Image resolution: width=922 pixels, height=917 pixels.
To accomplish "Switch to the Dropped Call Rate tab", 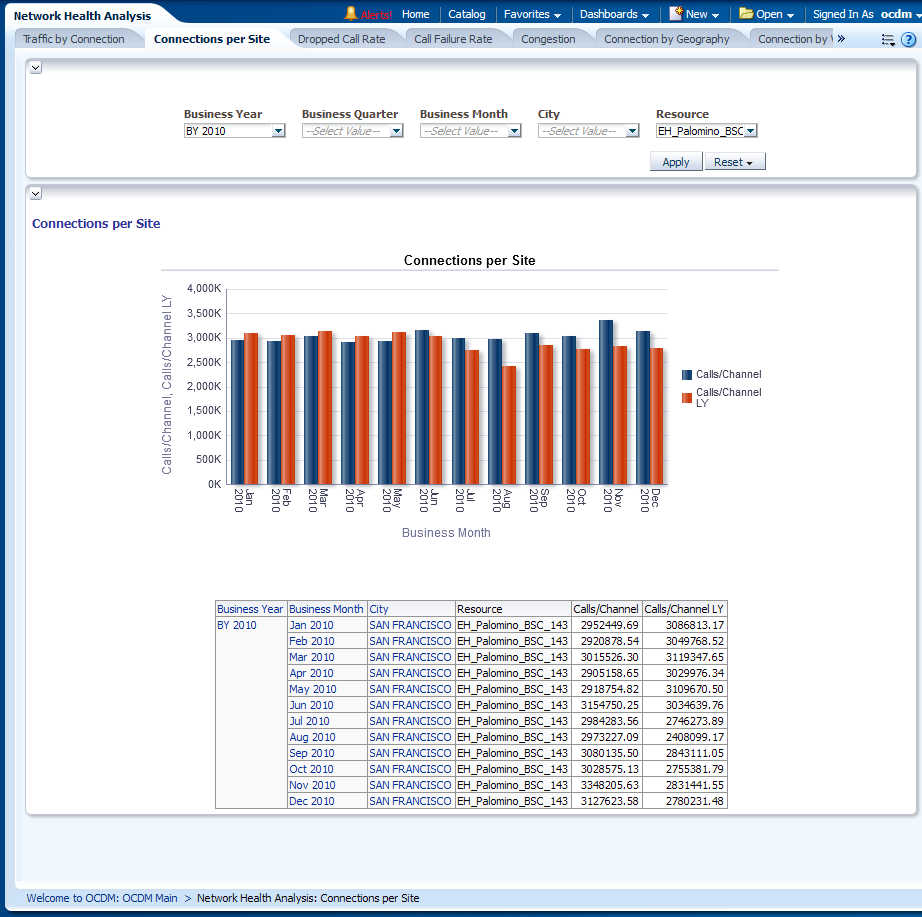I will 341,39.
